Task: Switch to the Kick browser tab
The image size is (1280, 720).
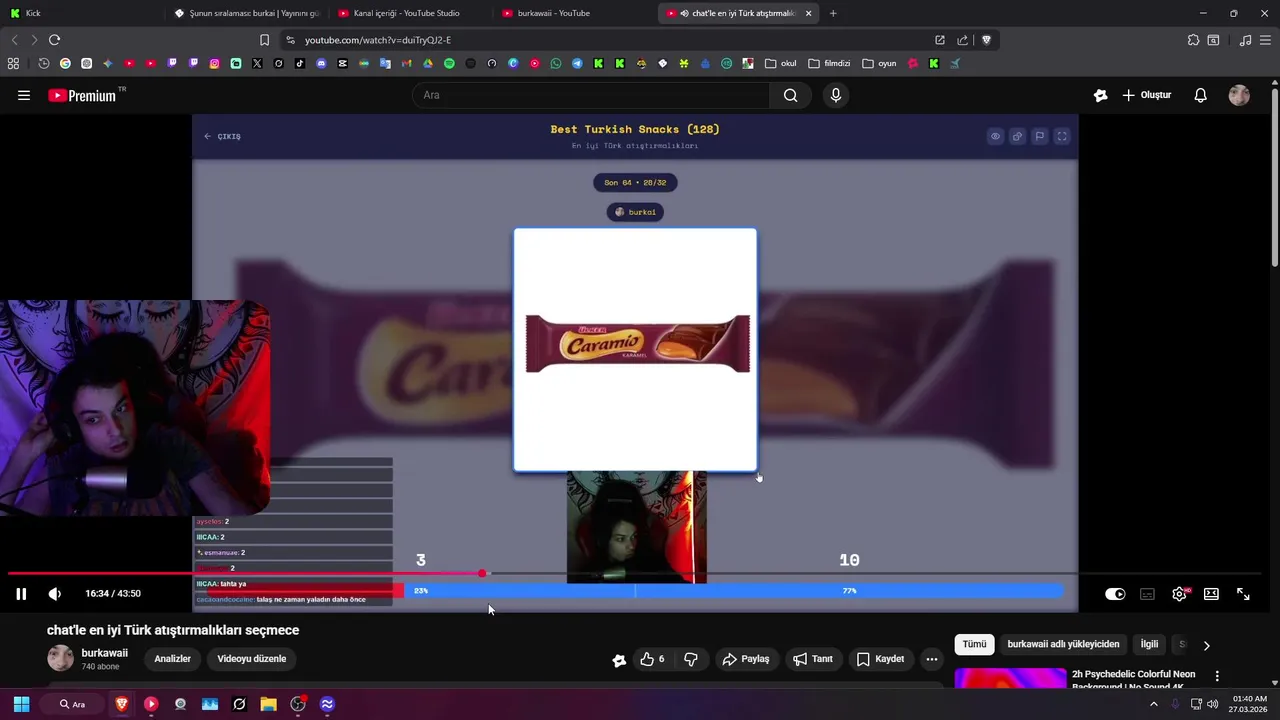Action: point(80,13)
